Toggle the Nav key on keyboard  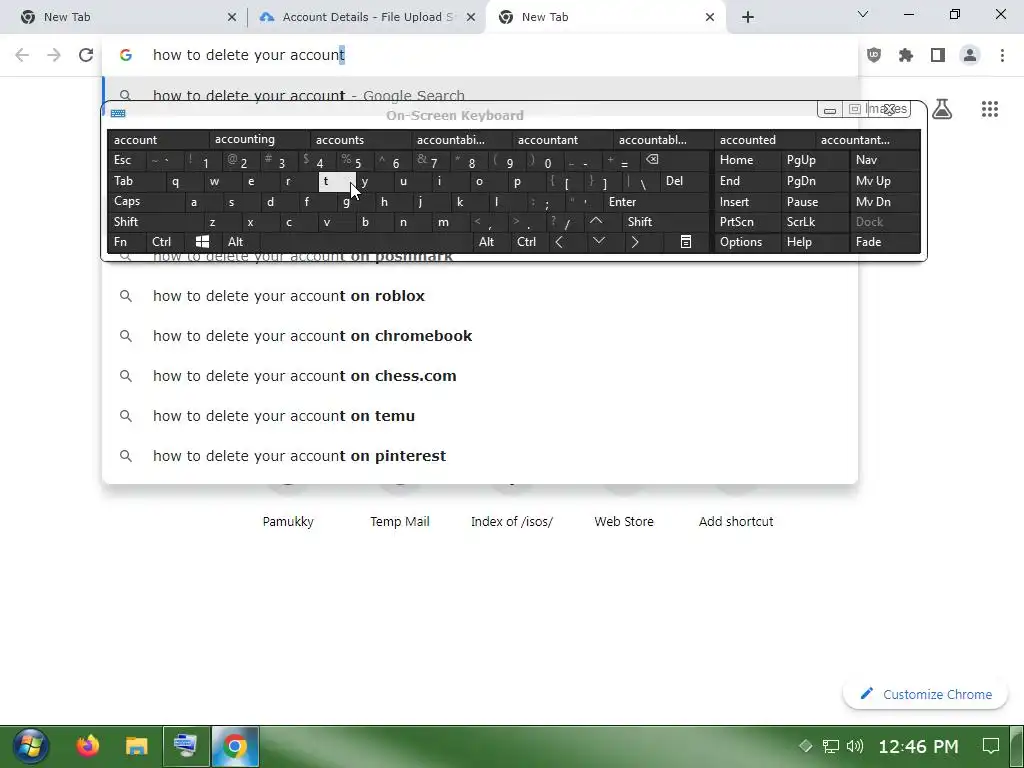pos(885,160)
